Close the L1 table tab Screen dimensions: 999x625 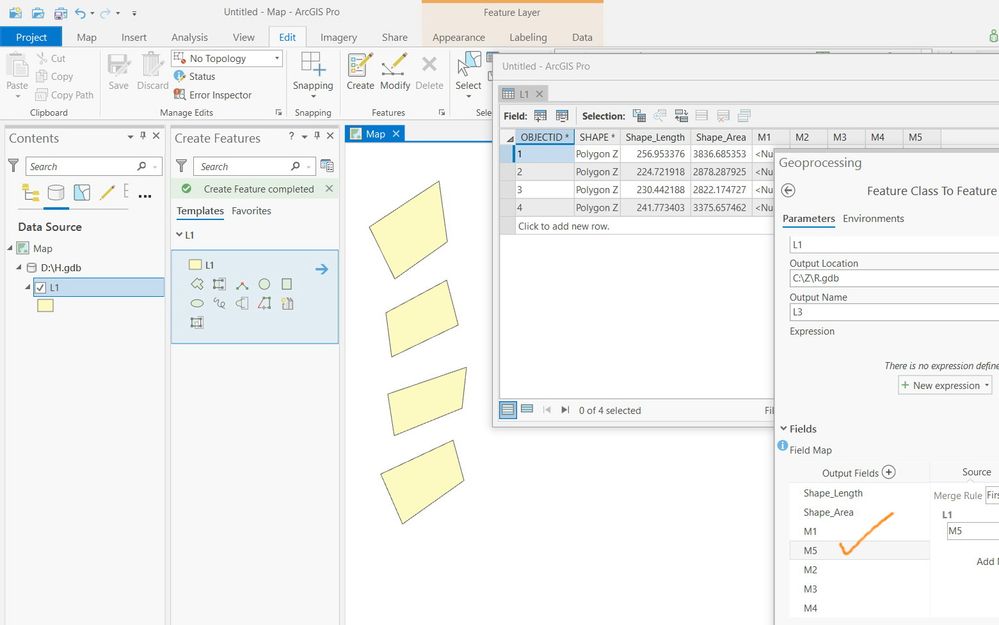(539, 94)
